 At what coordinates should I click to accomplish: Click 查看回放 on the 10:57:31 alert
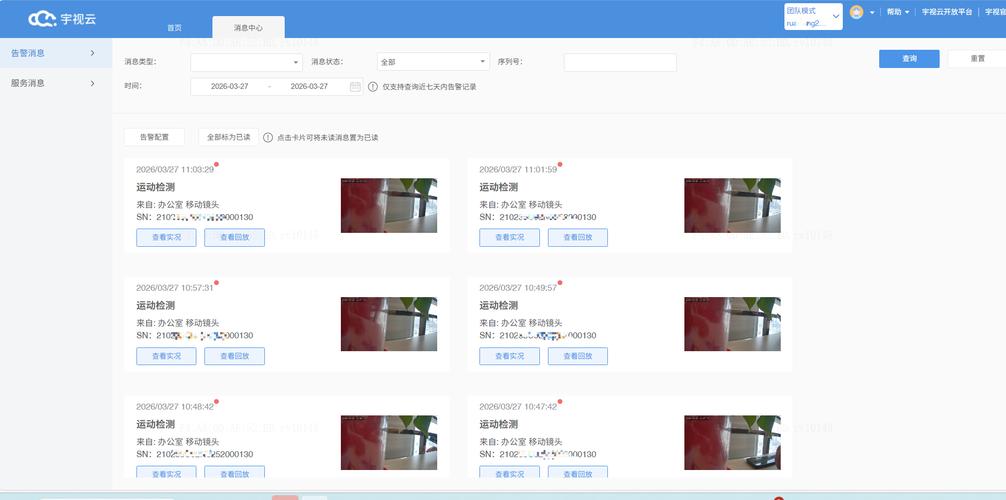[x=234, y=356]
